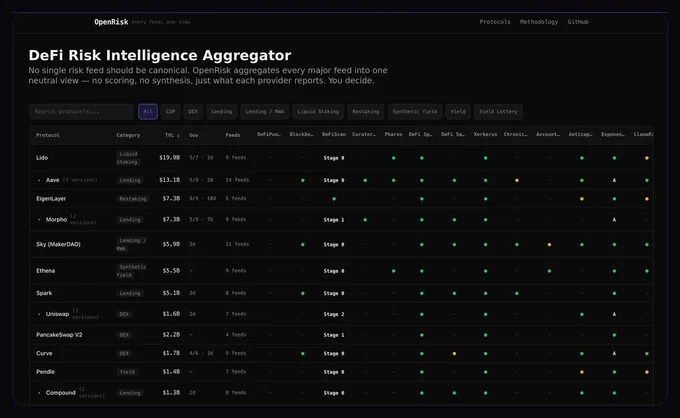Click the green DeFi Sa dot in Compound row
Screen dimensions: 680x418
454,393
